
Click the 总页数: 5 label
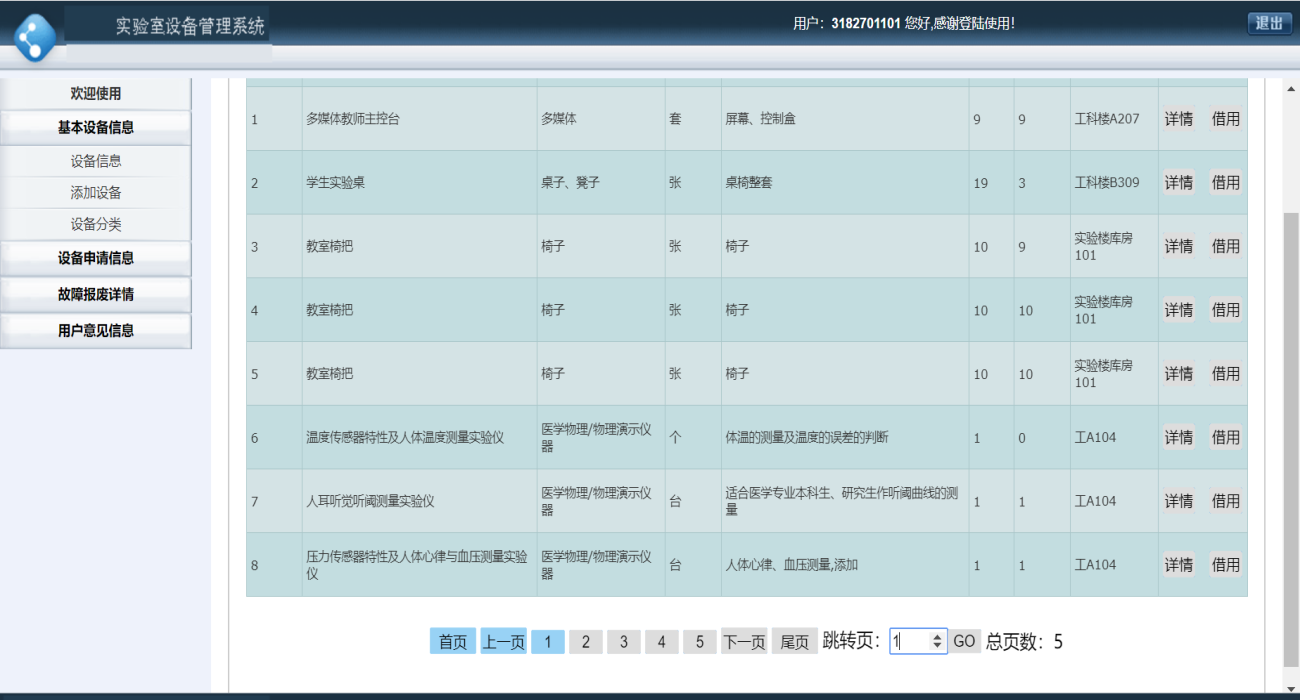1024,642
